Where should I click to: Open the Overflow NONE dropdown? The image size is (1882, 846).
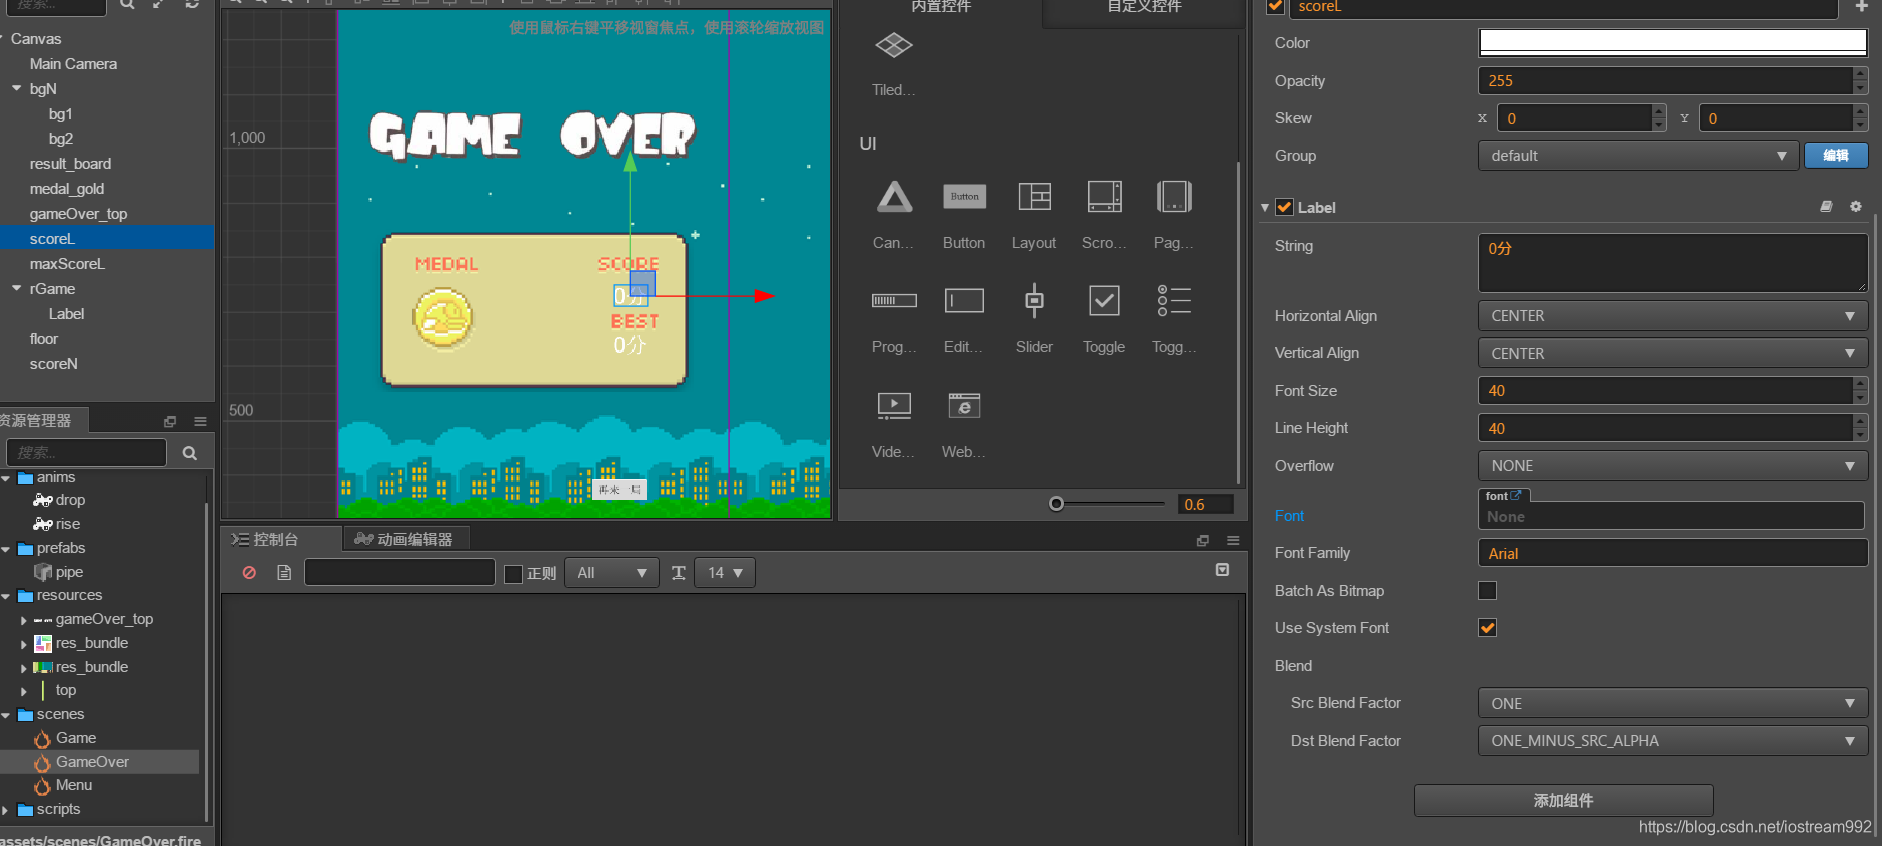(1673, 466)
